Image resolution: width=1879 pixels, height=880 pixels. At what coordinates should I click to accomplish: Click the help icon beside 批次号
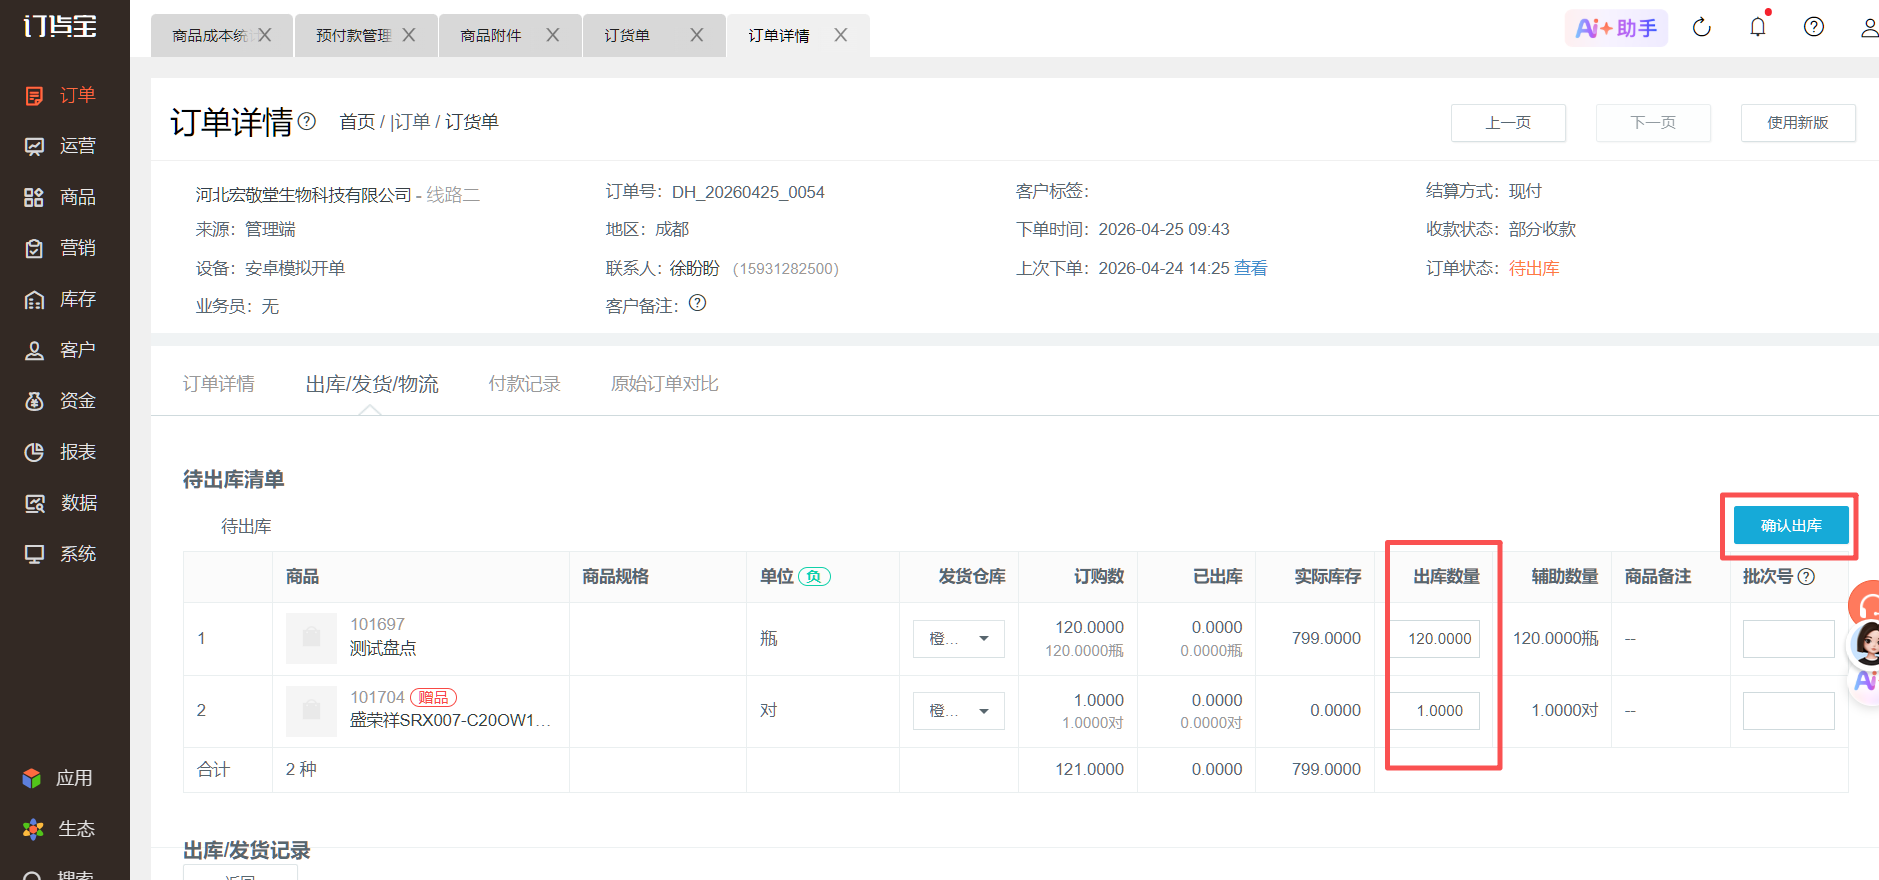1806,576
